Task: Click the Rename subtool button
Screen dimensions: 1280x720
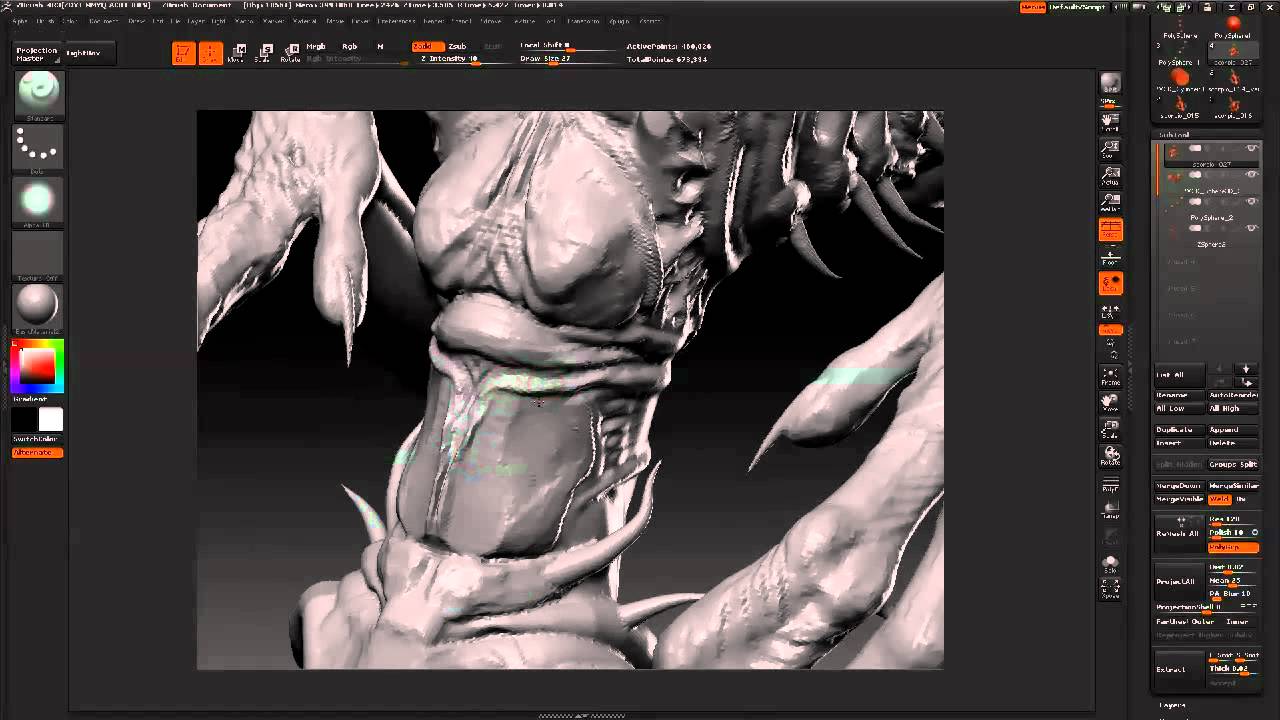Action: click(1179, 395)
